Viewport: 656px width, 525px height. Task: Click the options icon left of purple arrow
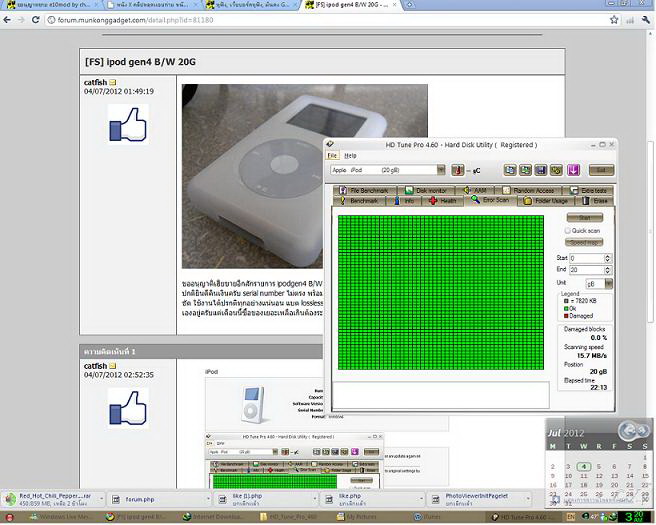coord(556,170)
